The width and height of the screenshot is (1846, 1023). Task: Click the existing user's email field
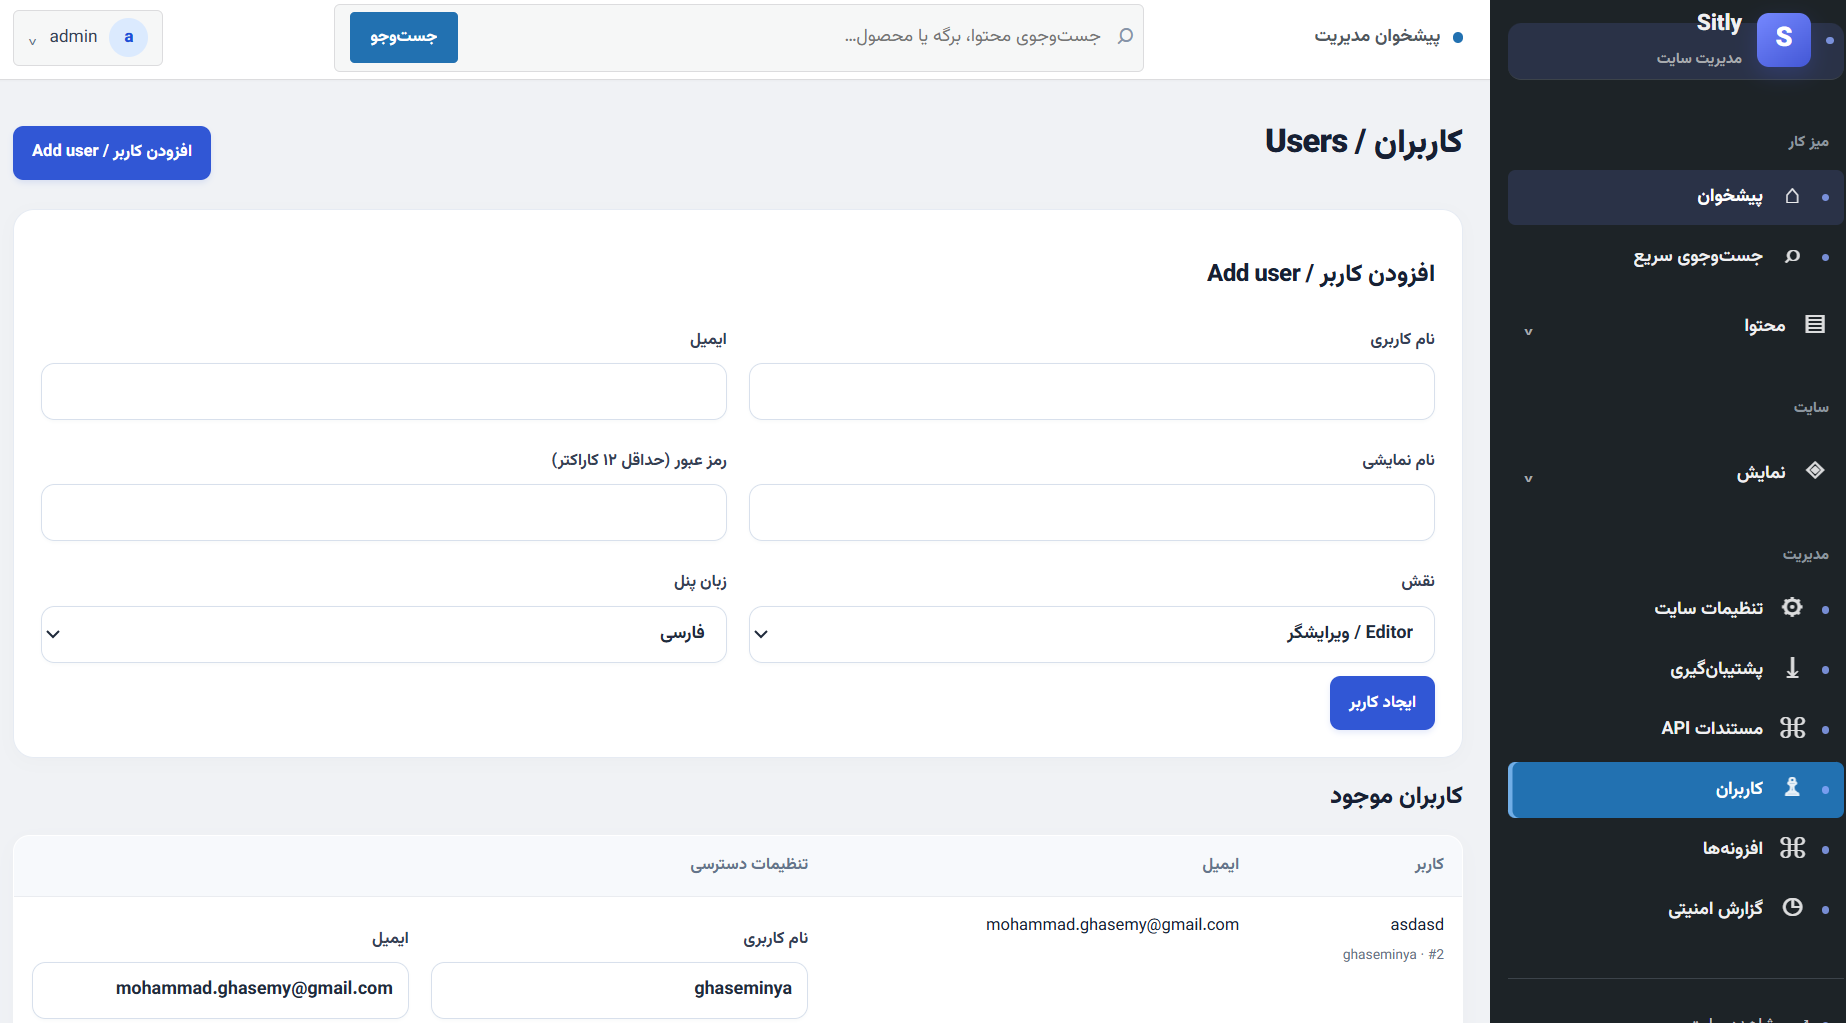click(220, 990)
